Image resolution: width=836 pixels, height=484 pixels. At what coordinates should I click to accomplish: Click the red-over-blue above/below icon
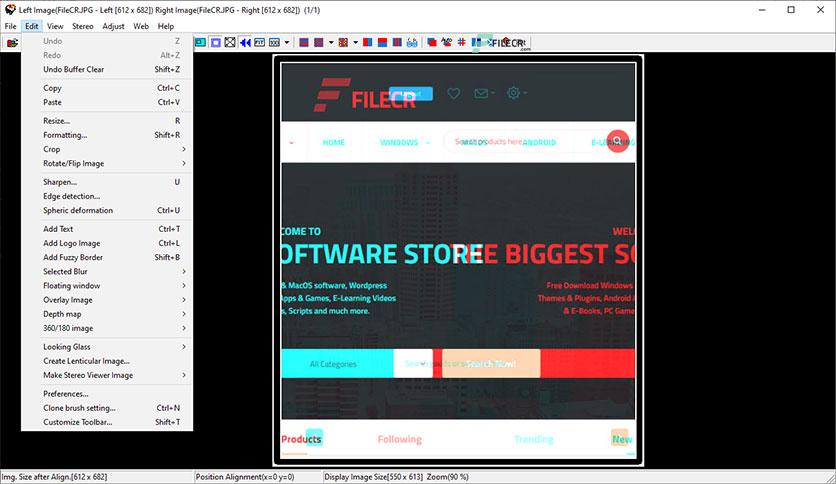(x=382, y=43)
